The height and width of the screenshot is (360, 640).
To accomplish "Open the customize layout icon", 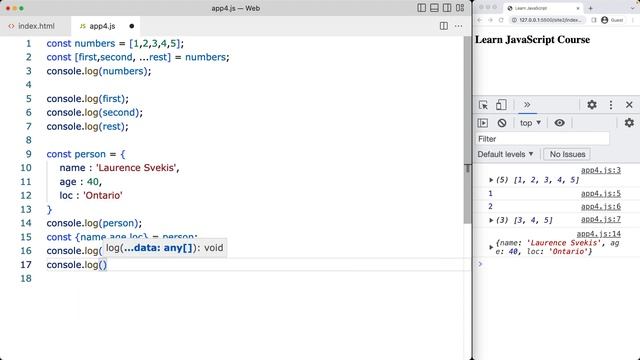I will tap(460, 8).
